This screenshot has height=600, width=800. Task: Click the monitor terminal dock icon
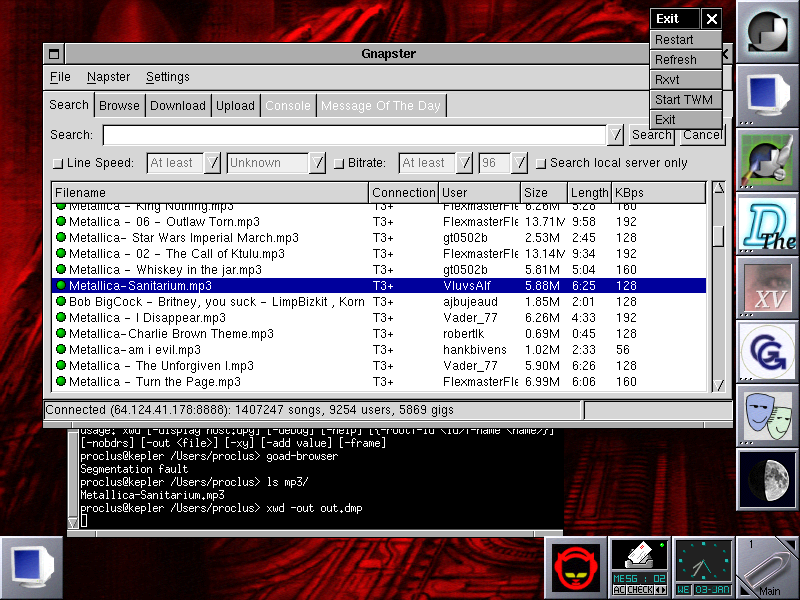[767, 97]
